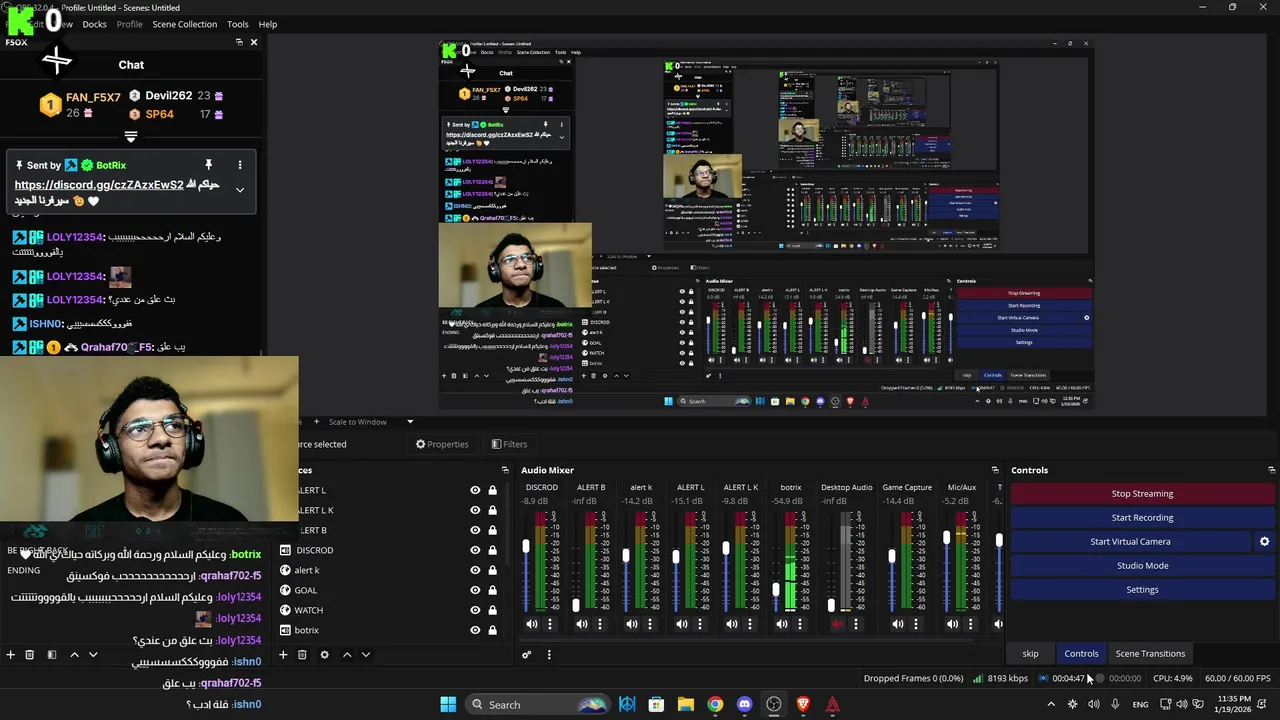Open the Help menu
Image resolution: width=1280 pixels, height=720 pixels.
268,24
